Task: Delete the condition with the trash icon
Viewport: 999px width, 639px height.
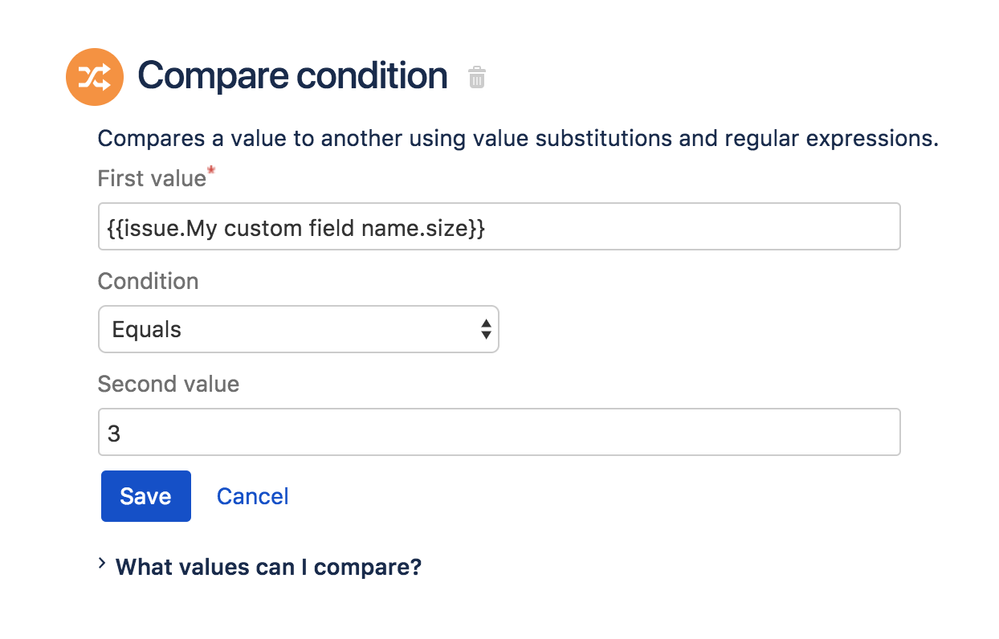Action: coord(477,77)
